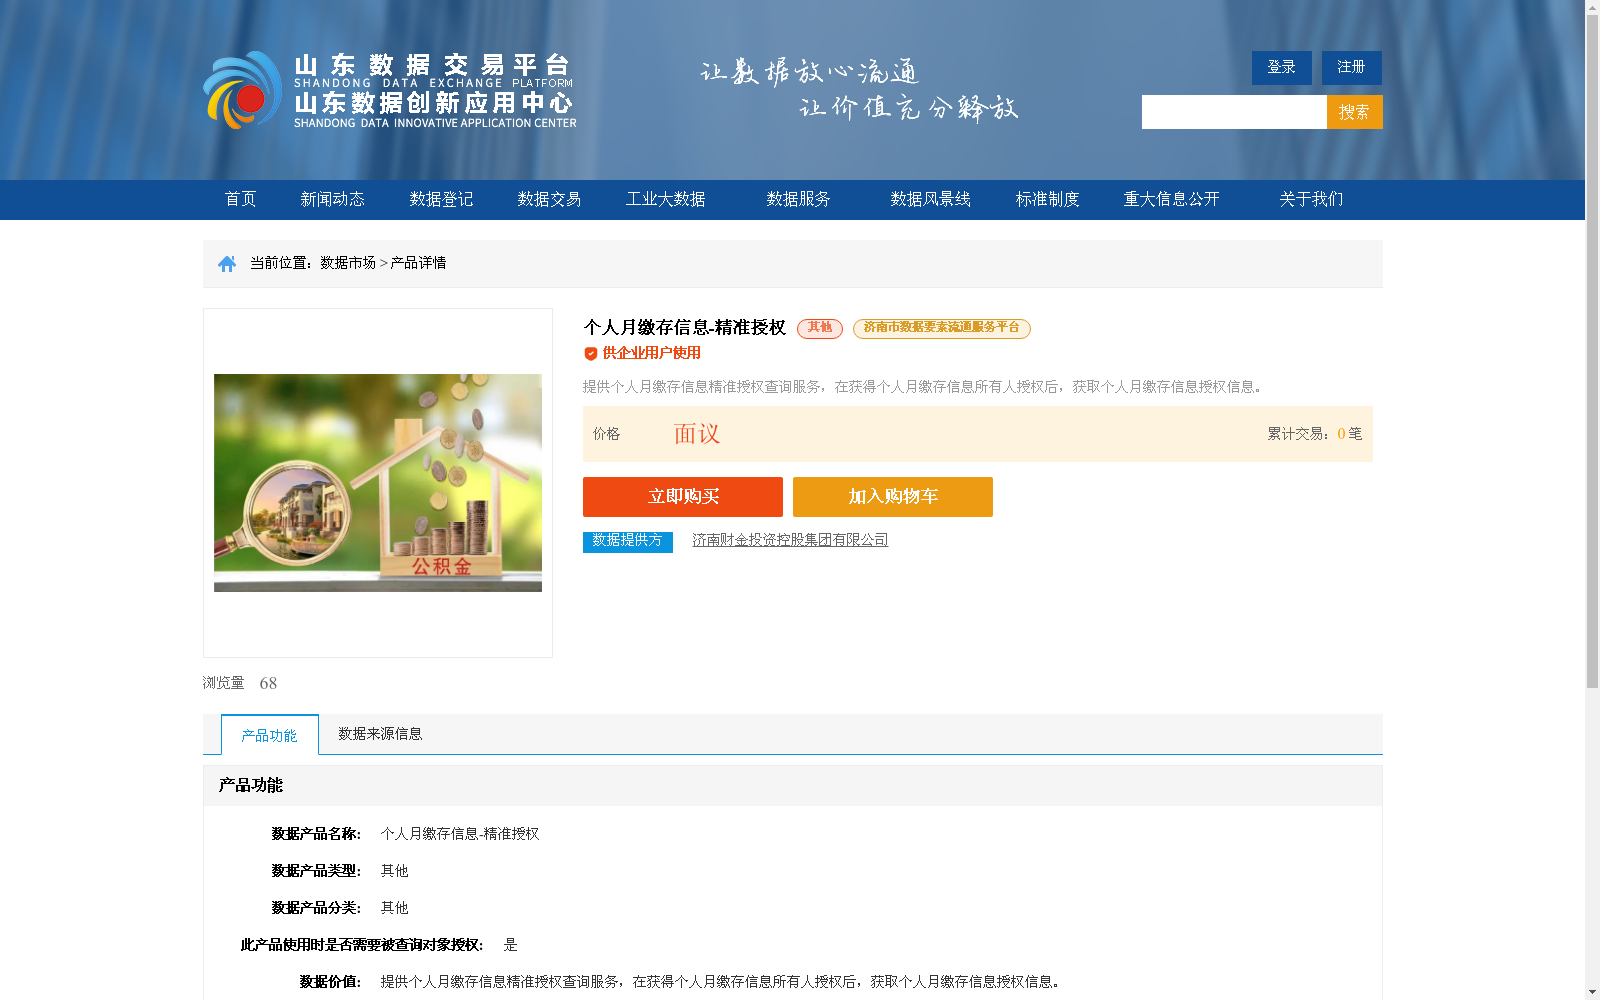Click the 产品功能 section heading
The image size is (1600, 1000).
point(251,786)
